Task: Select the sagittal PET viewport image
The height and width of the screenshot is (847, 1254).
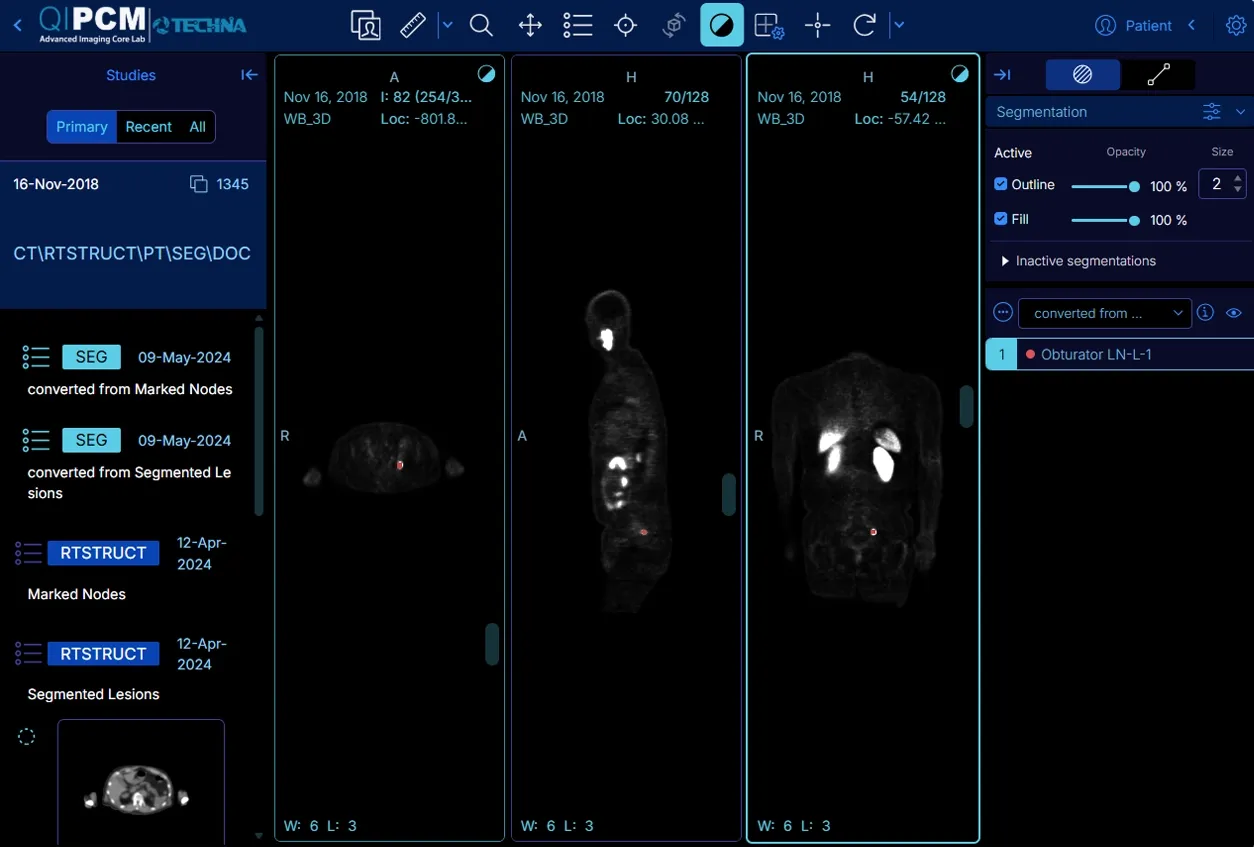Action: [x=626, y=450]
